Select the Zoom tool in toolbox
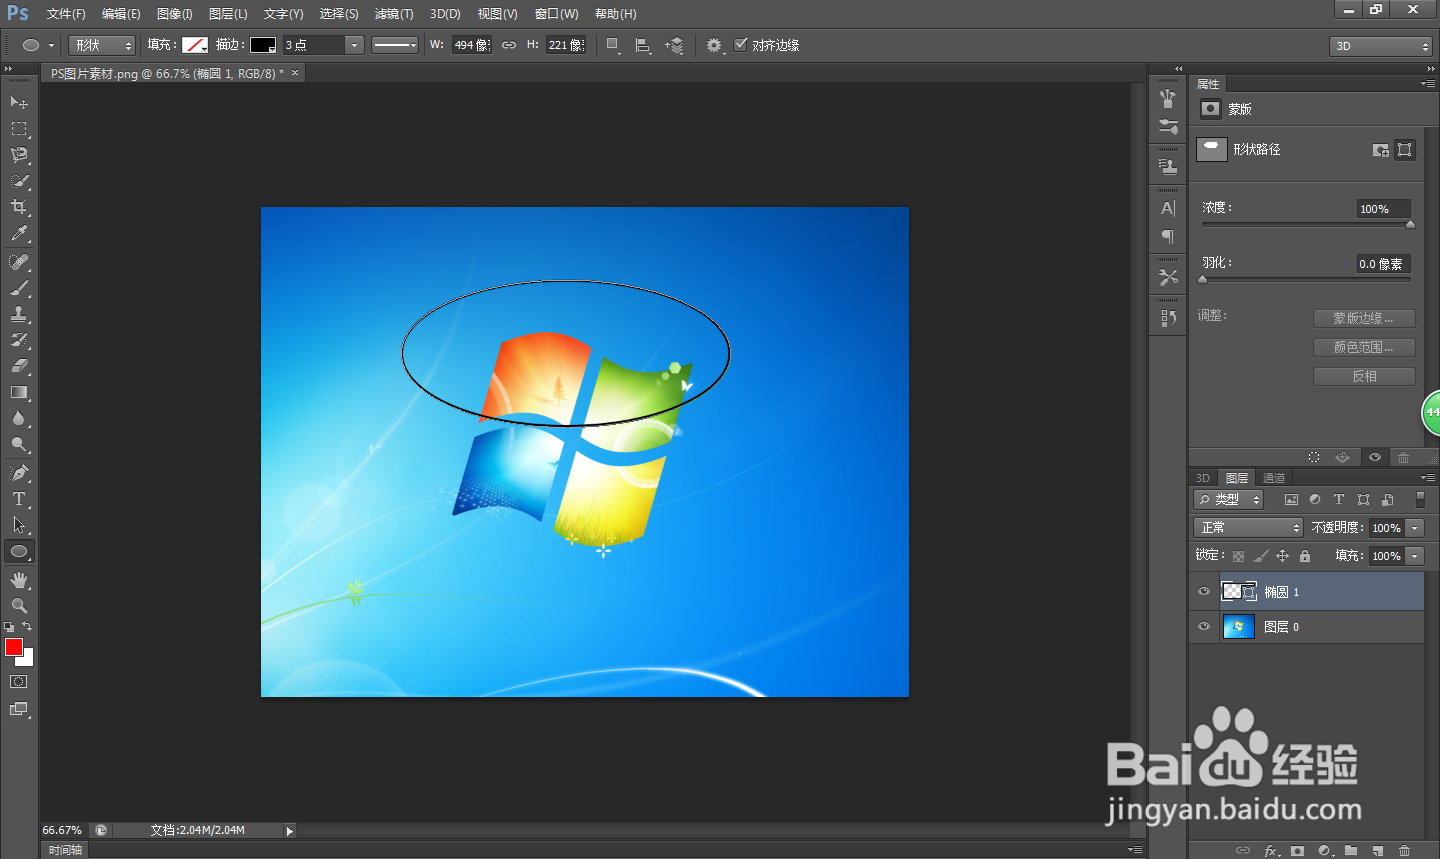The height and width of the screenshot is (859, 1440). 19,605
